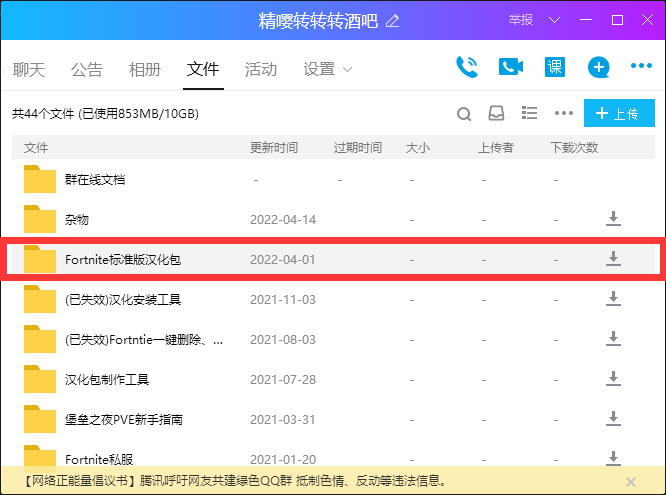Click the 2022-04-14 update date

(283, 220)
